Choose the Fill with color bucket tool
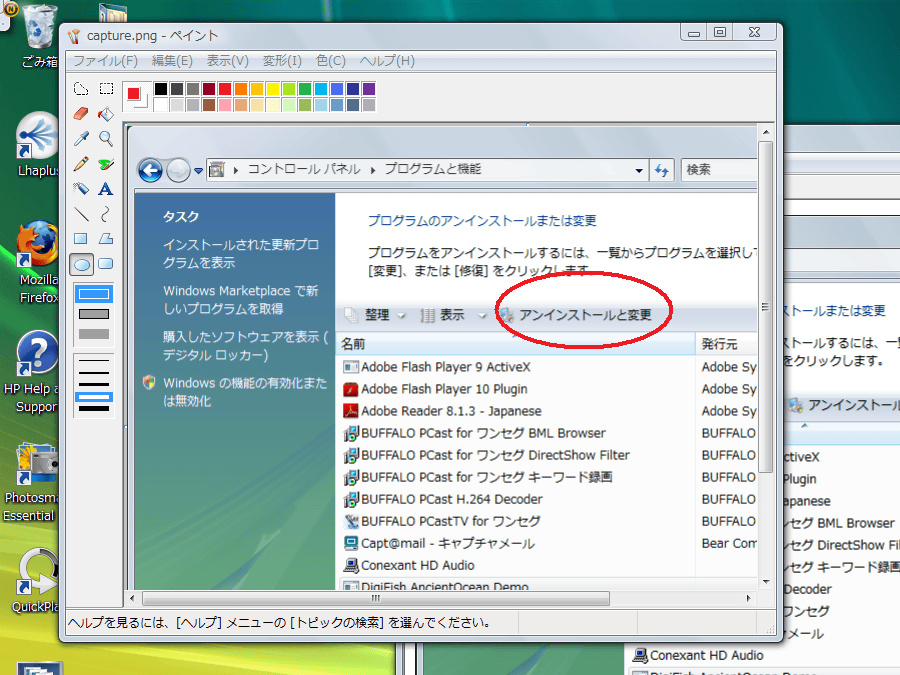 106,114
